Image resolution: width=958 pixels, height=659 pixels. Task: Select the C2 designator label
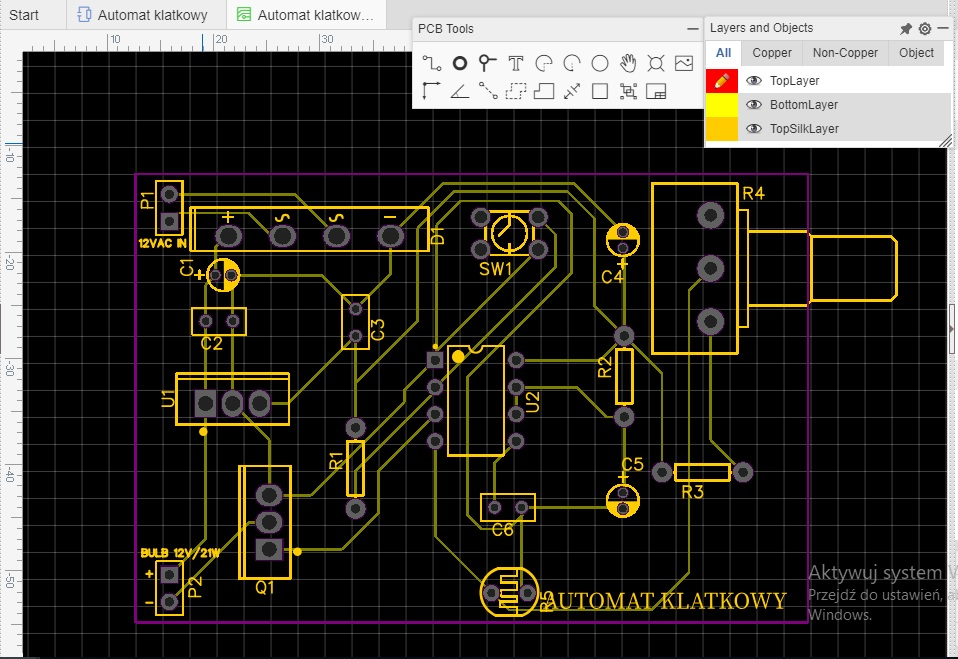click(x=211, y=343)
